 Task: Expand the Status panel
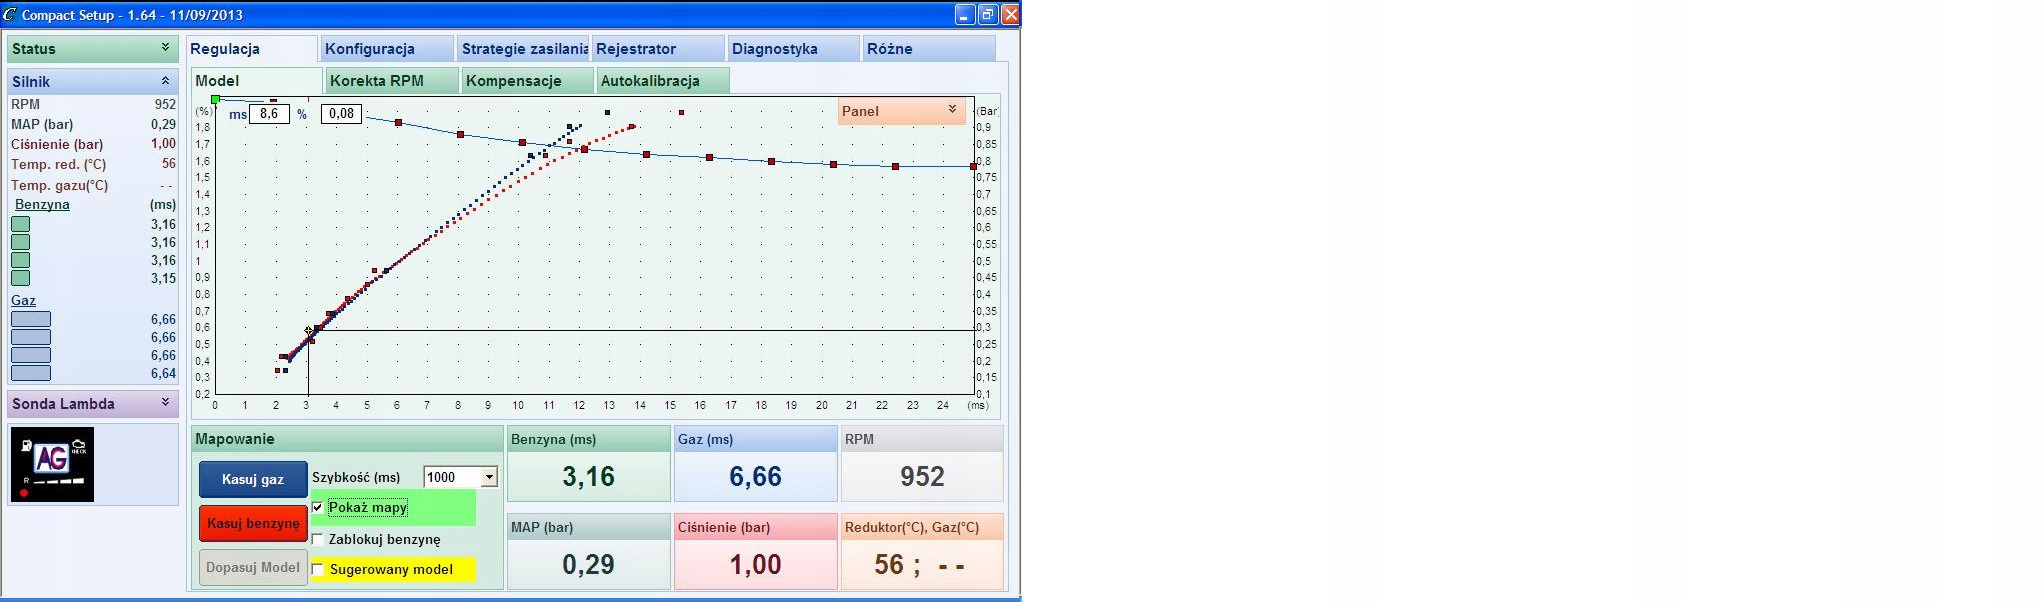click(165, 48)
